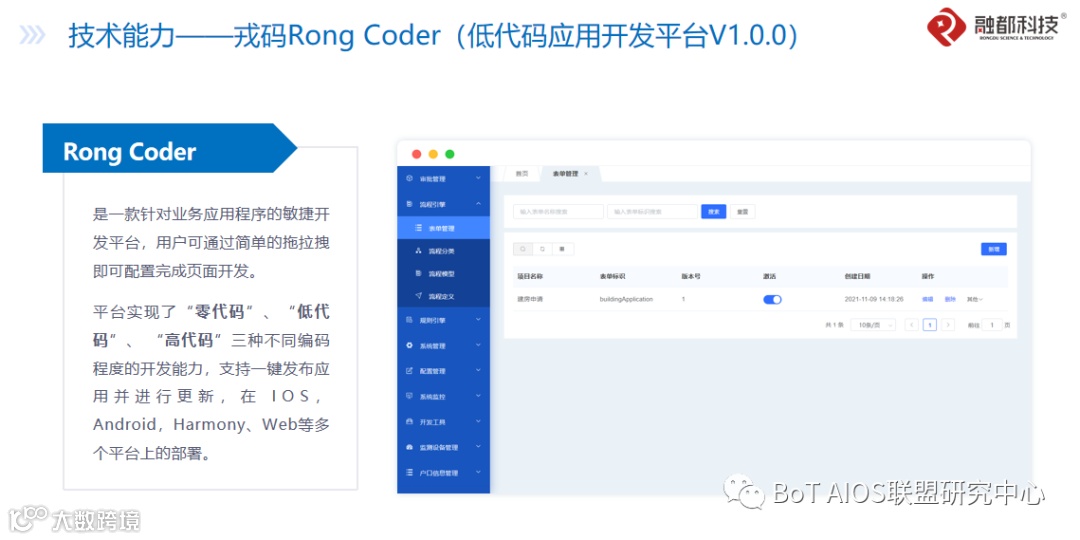The image size is (1080, 540).
Task: Click the 表单管理 list icon in sidebar
Action: [x=419, y=228]
